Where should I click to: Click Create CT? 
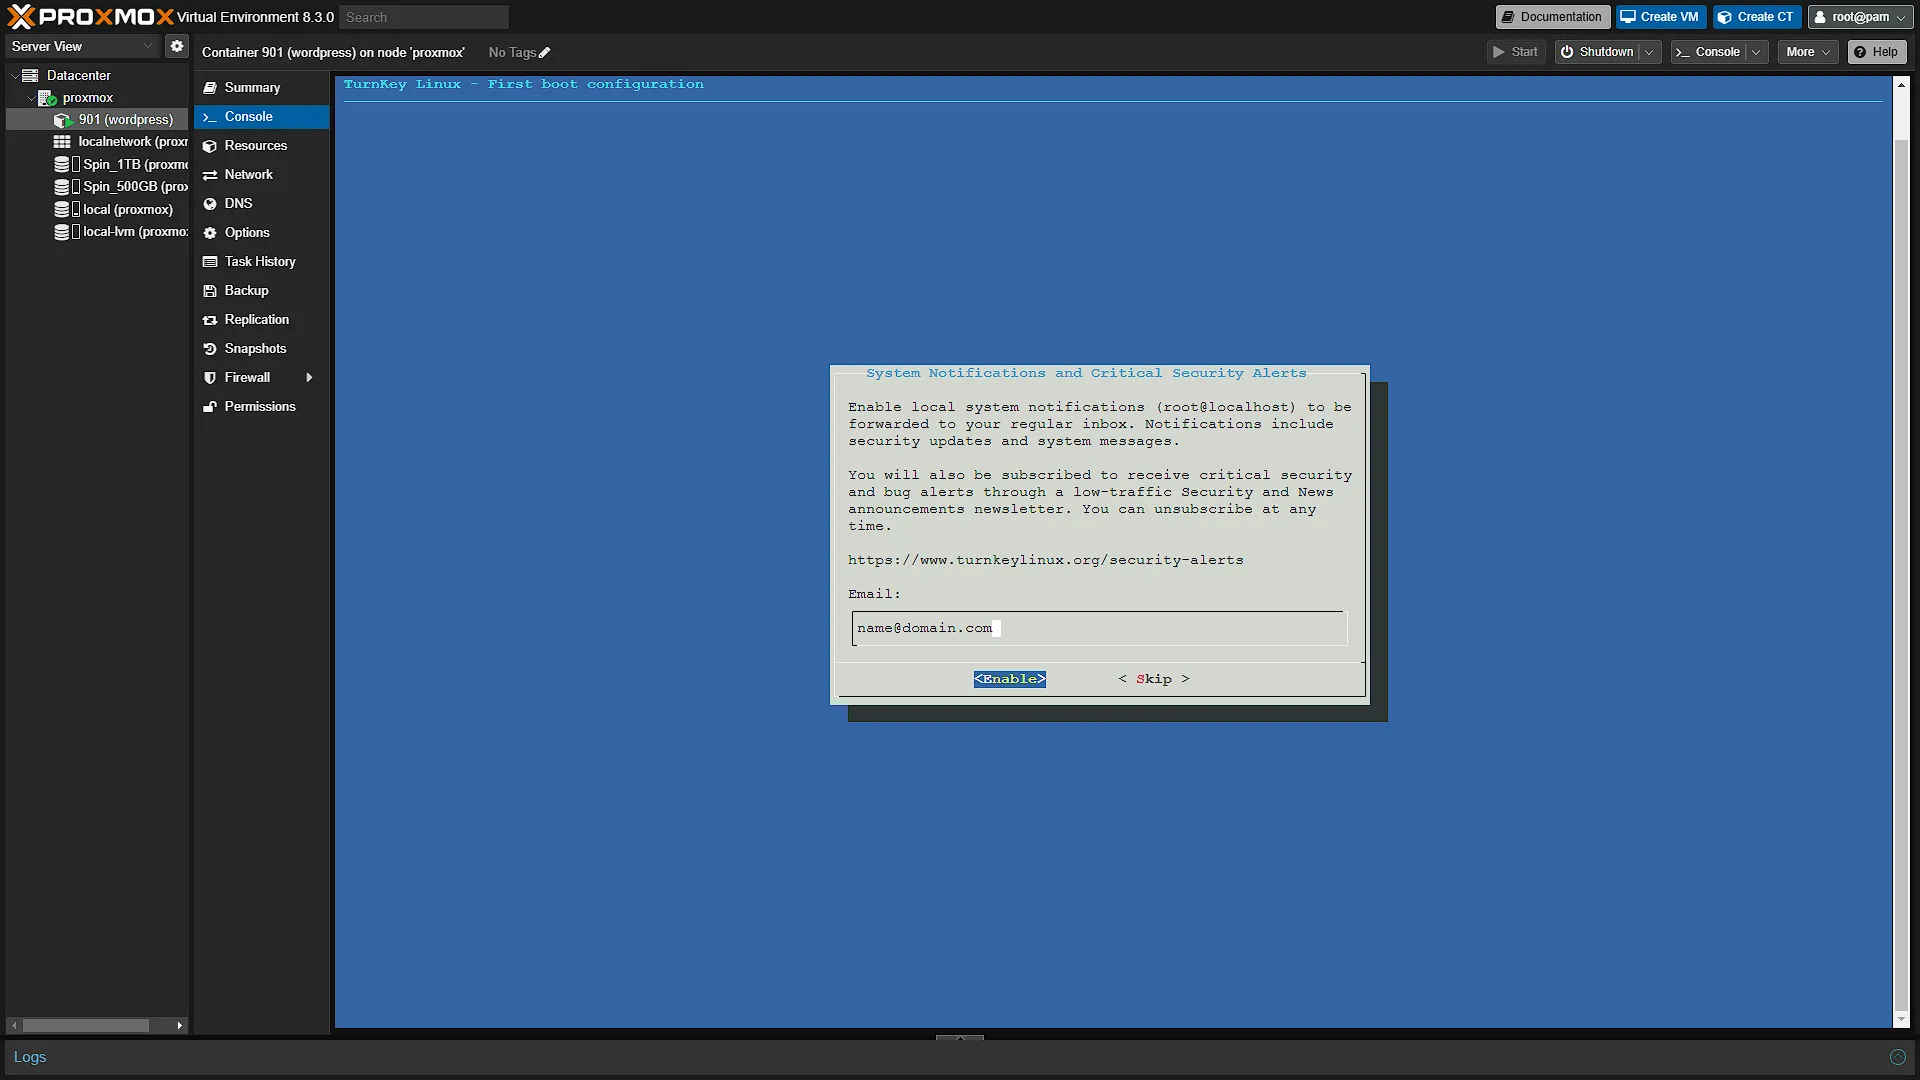1756,17
